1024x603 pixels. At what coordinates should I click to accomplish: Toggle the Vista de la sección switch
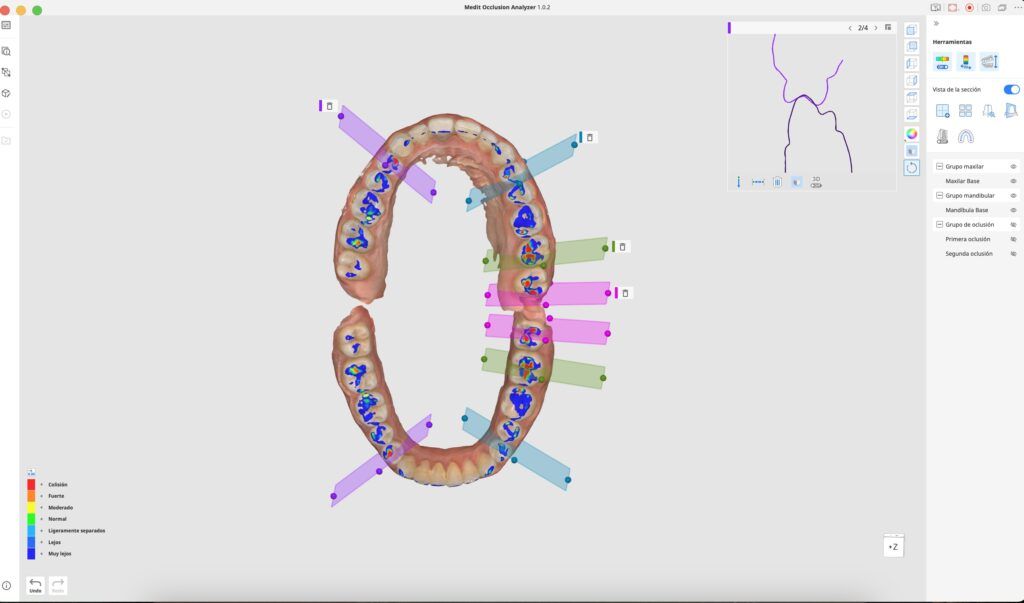click(1011, 90)
